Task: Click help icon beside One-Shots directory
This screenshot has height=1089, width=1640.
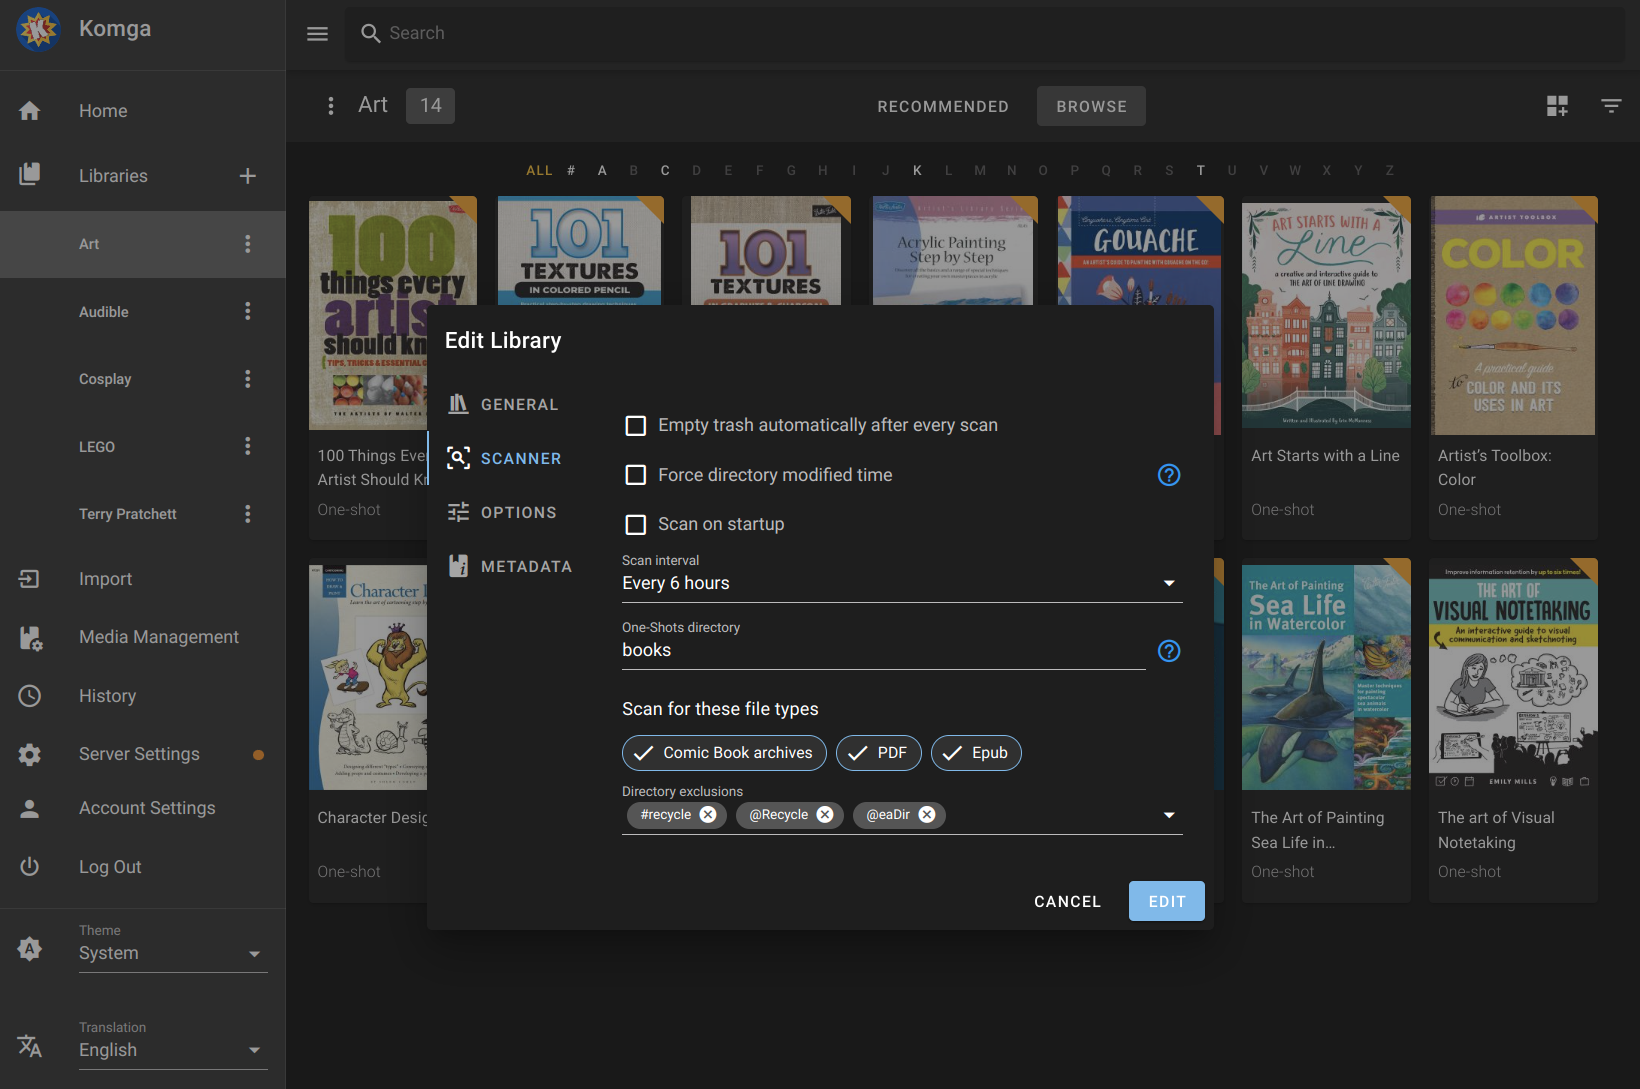Action: pyautogui.click(x=1168, y=651)
